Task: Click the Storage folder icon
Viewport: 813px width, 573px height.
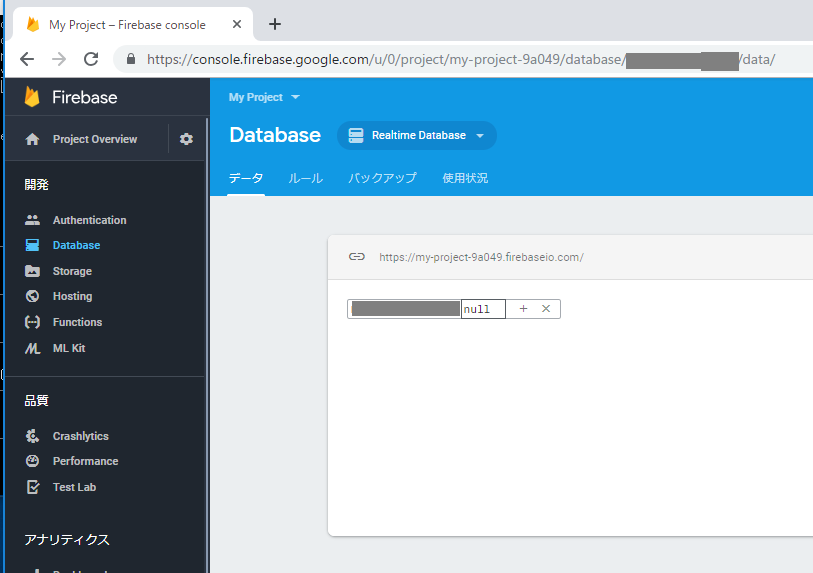Action: (32, 271)
